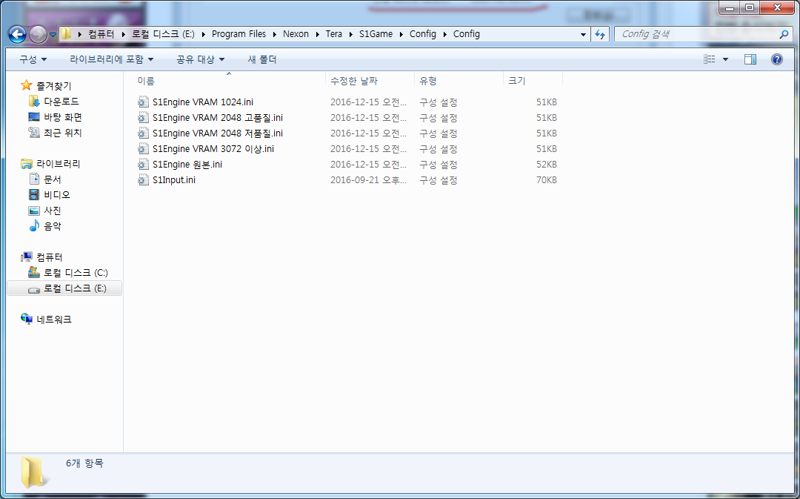Select file S1Engine 원본.ini
This screenshot has width=800, height=499.
(x=187, y=164)
